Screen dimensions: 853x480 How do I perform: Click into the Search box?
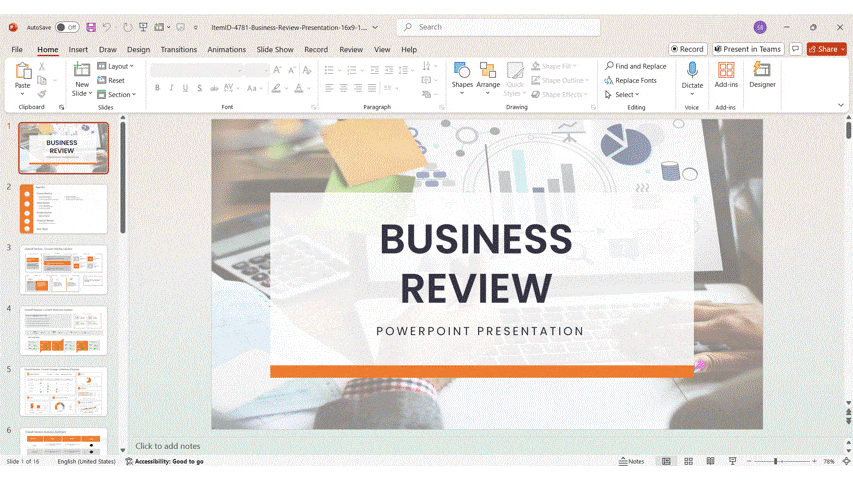pyautogui.click(x=498, y=27)
